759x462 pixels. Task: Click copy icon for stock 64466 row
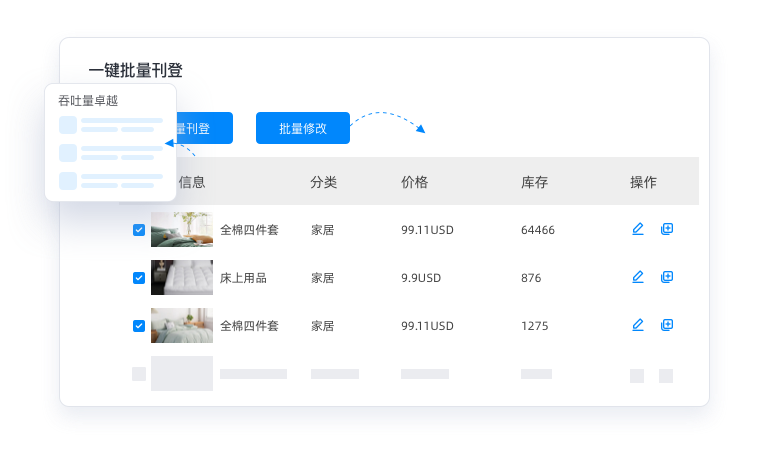[x=667, y=229]
